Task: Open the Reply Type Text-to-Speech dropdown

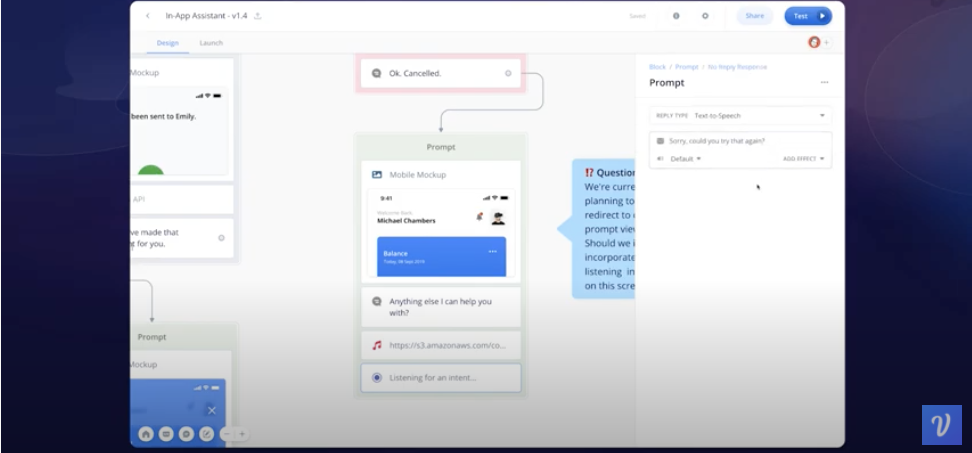Action: point(740,116)
